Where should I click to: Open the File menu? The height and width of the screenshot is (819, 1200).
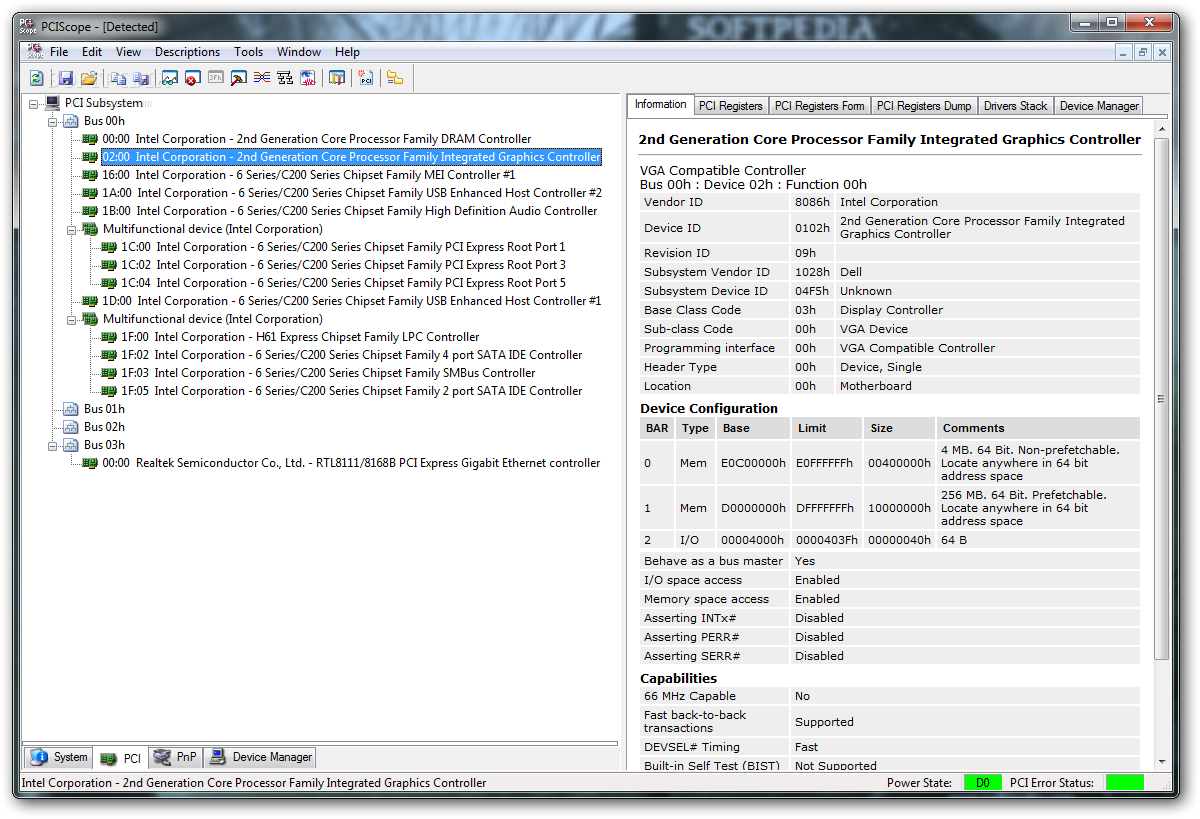[59, 52]
